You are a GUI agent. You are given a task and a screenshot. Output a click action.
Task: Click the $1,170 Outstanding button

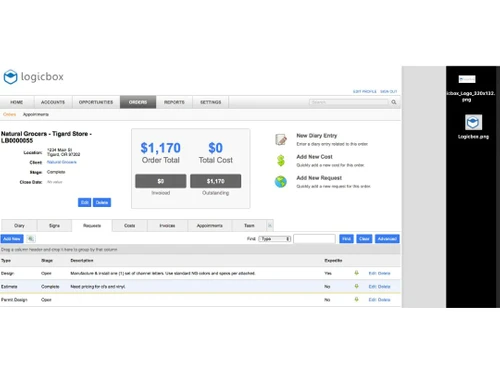coord(216,181)
